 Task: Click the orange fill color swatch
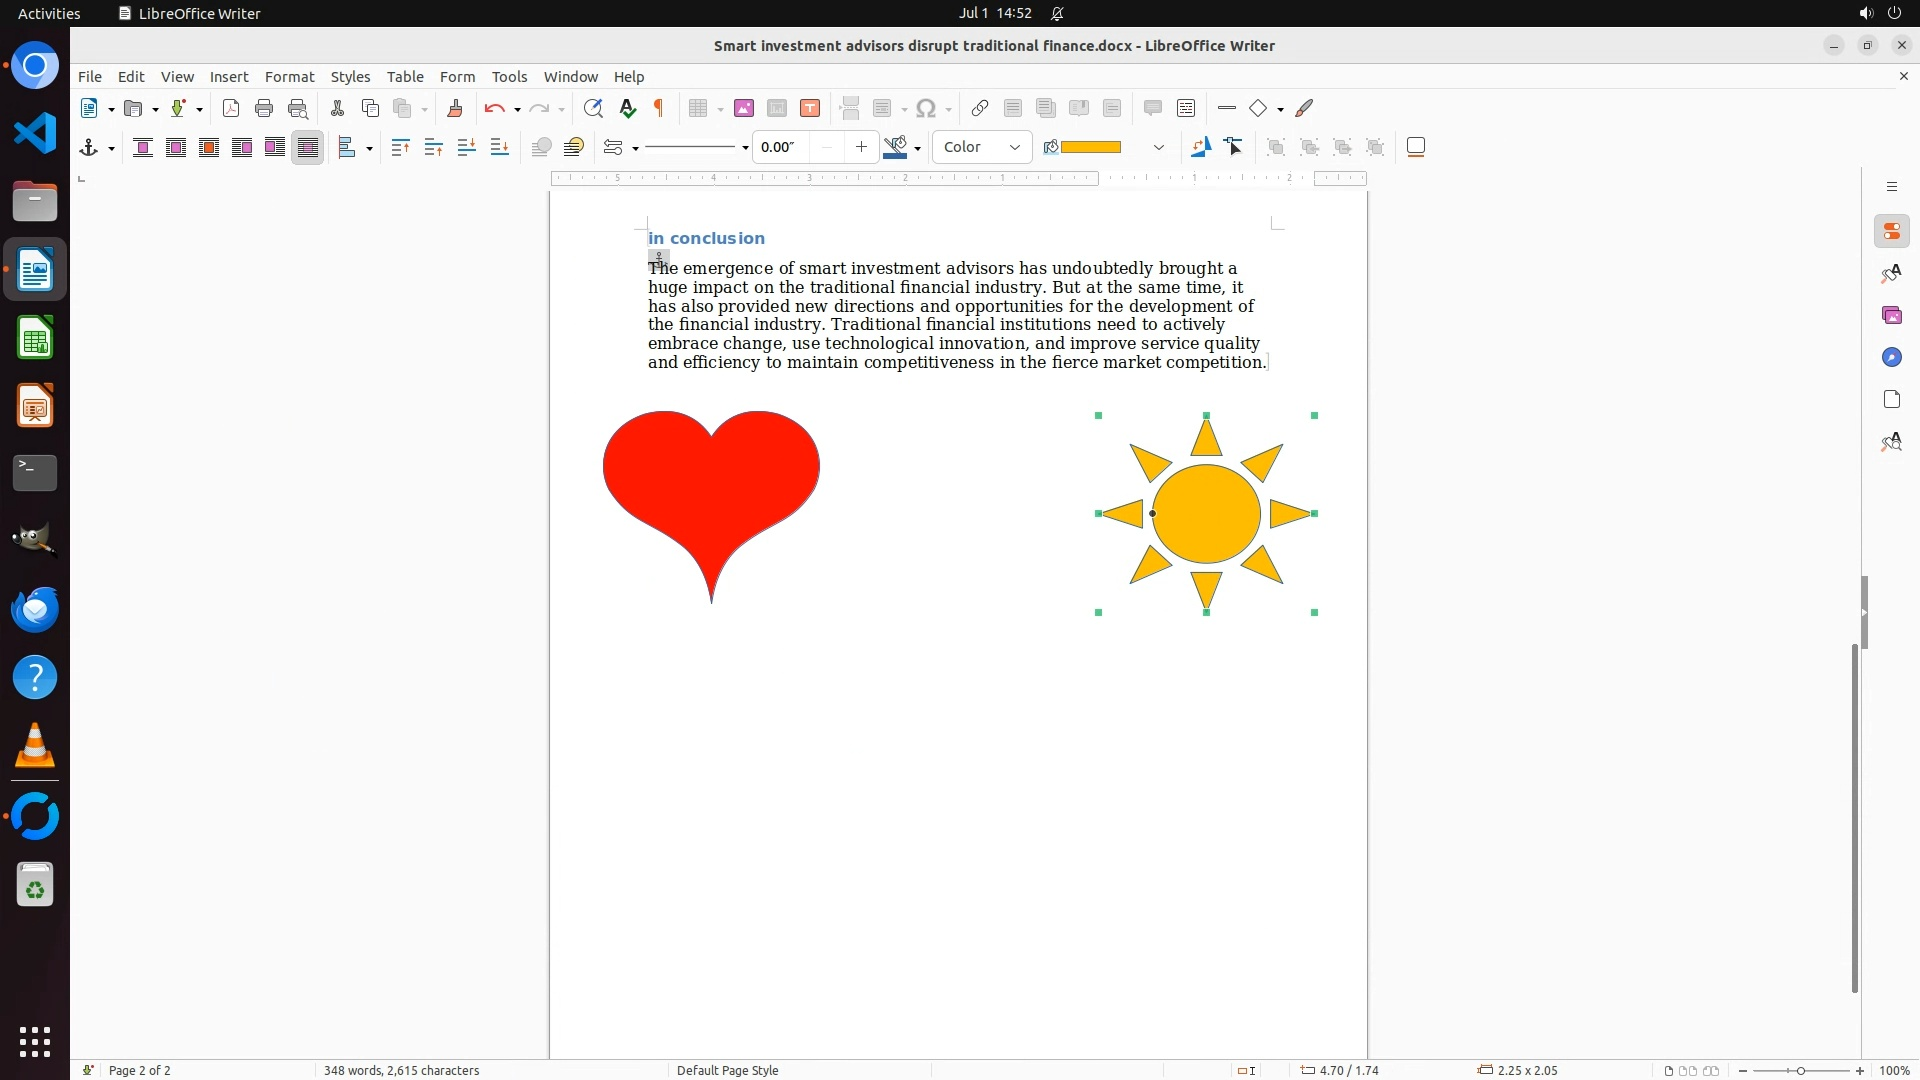click(1090, 148)
